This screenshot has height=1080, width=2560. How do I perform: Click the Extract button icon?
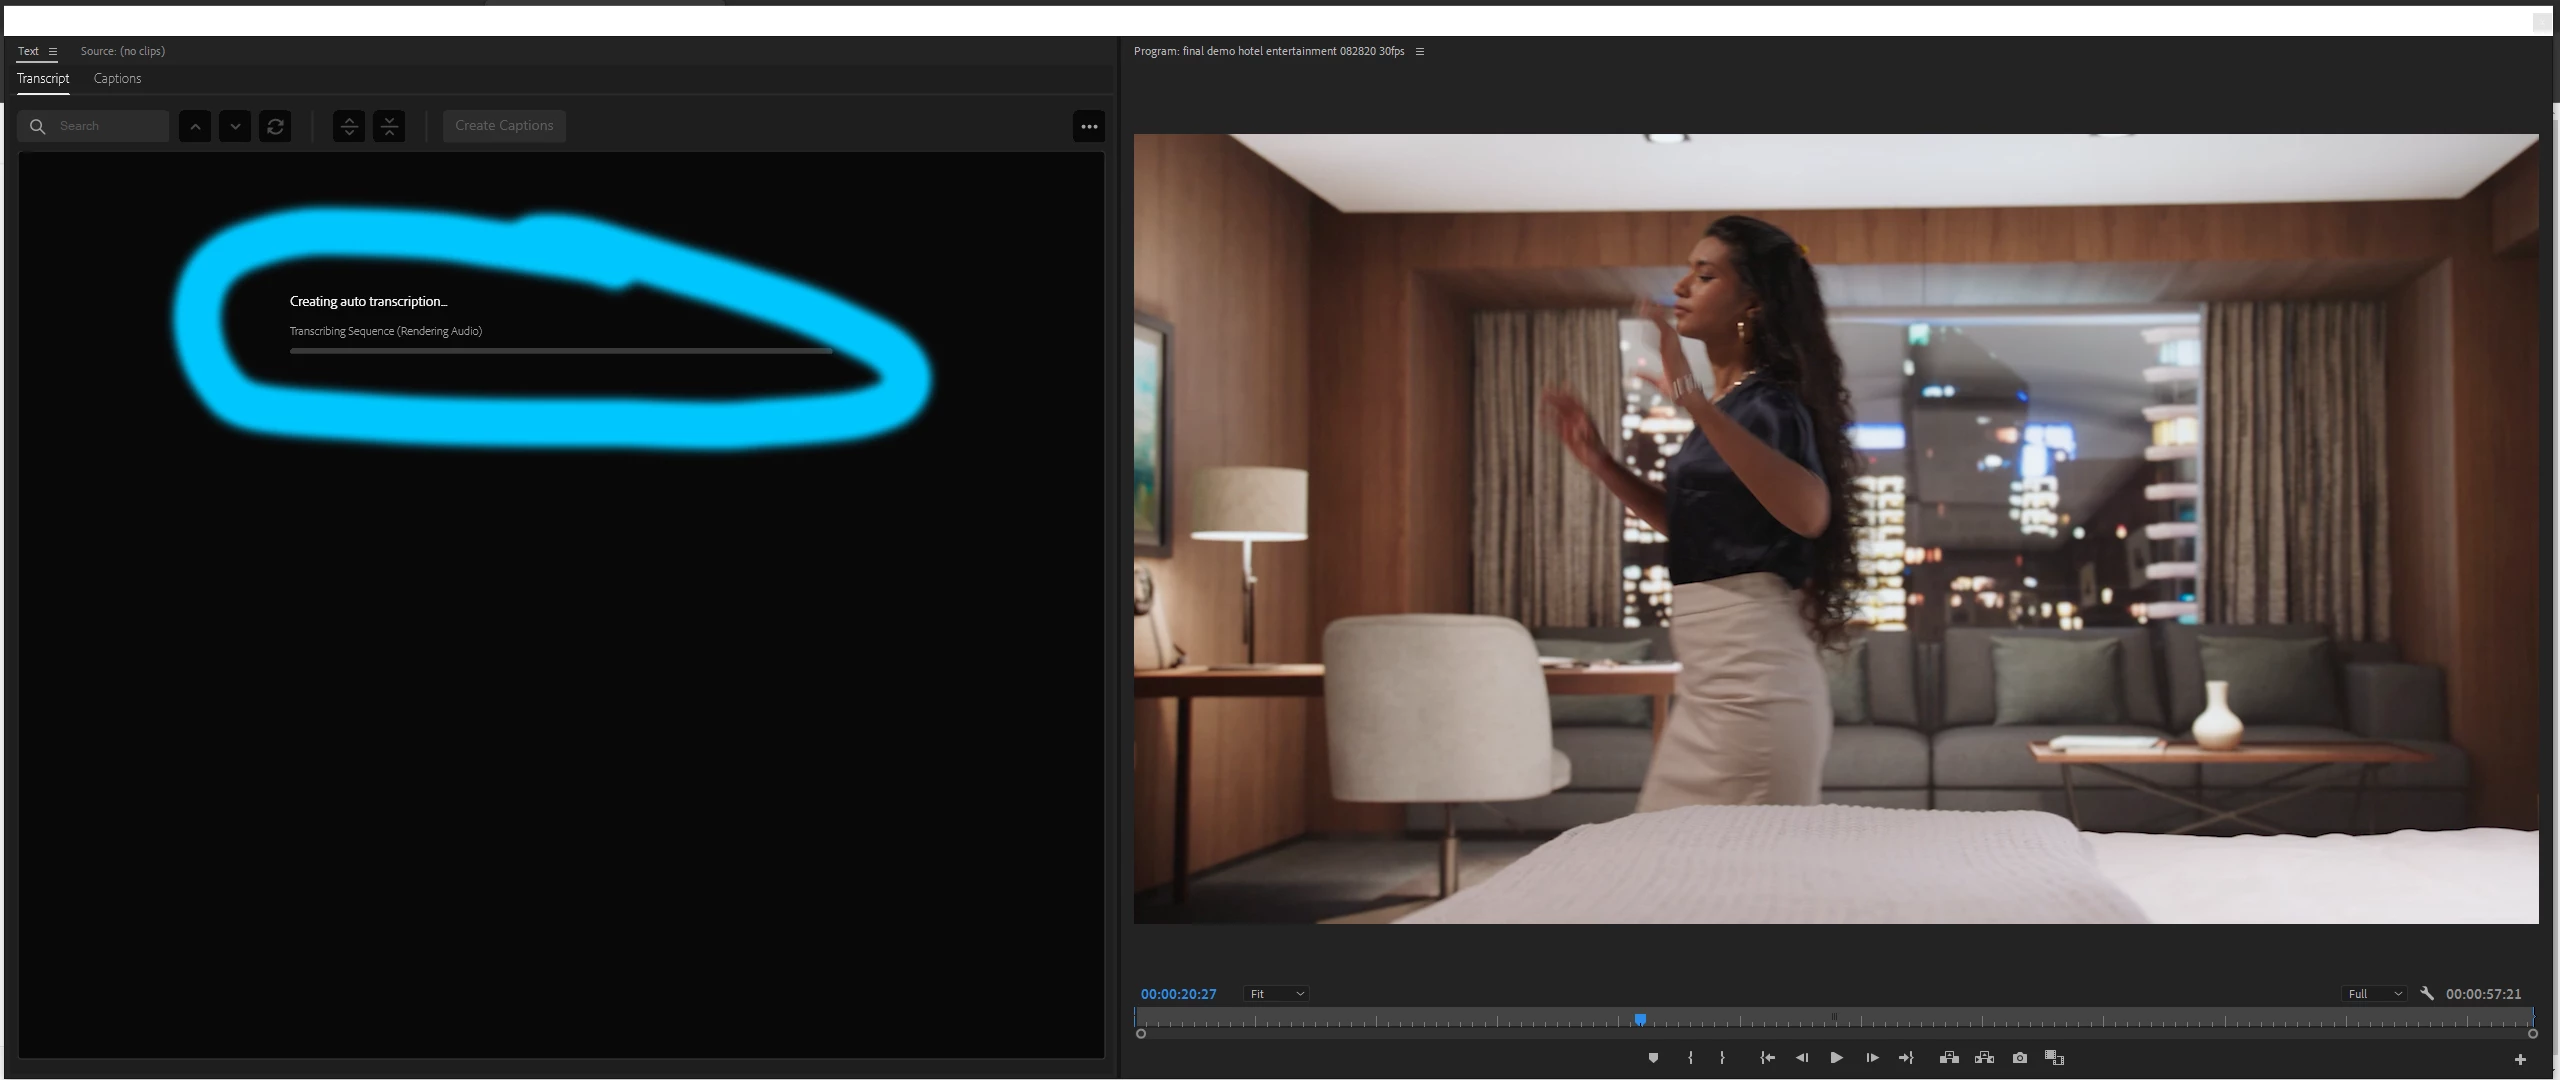[x=1985, y=1058]
